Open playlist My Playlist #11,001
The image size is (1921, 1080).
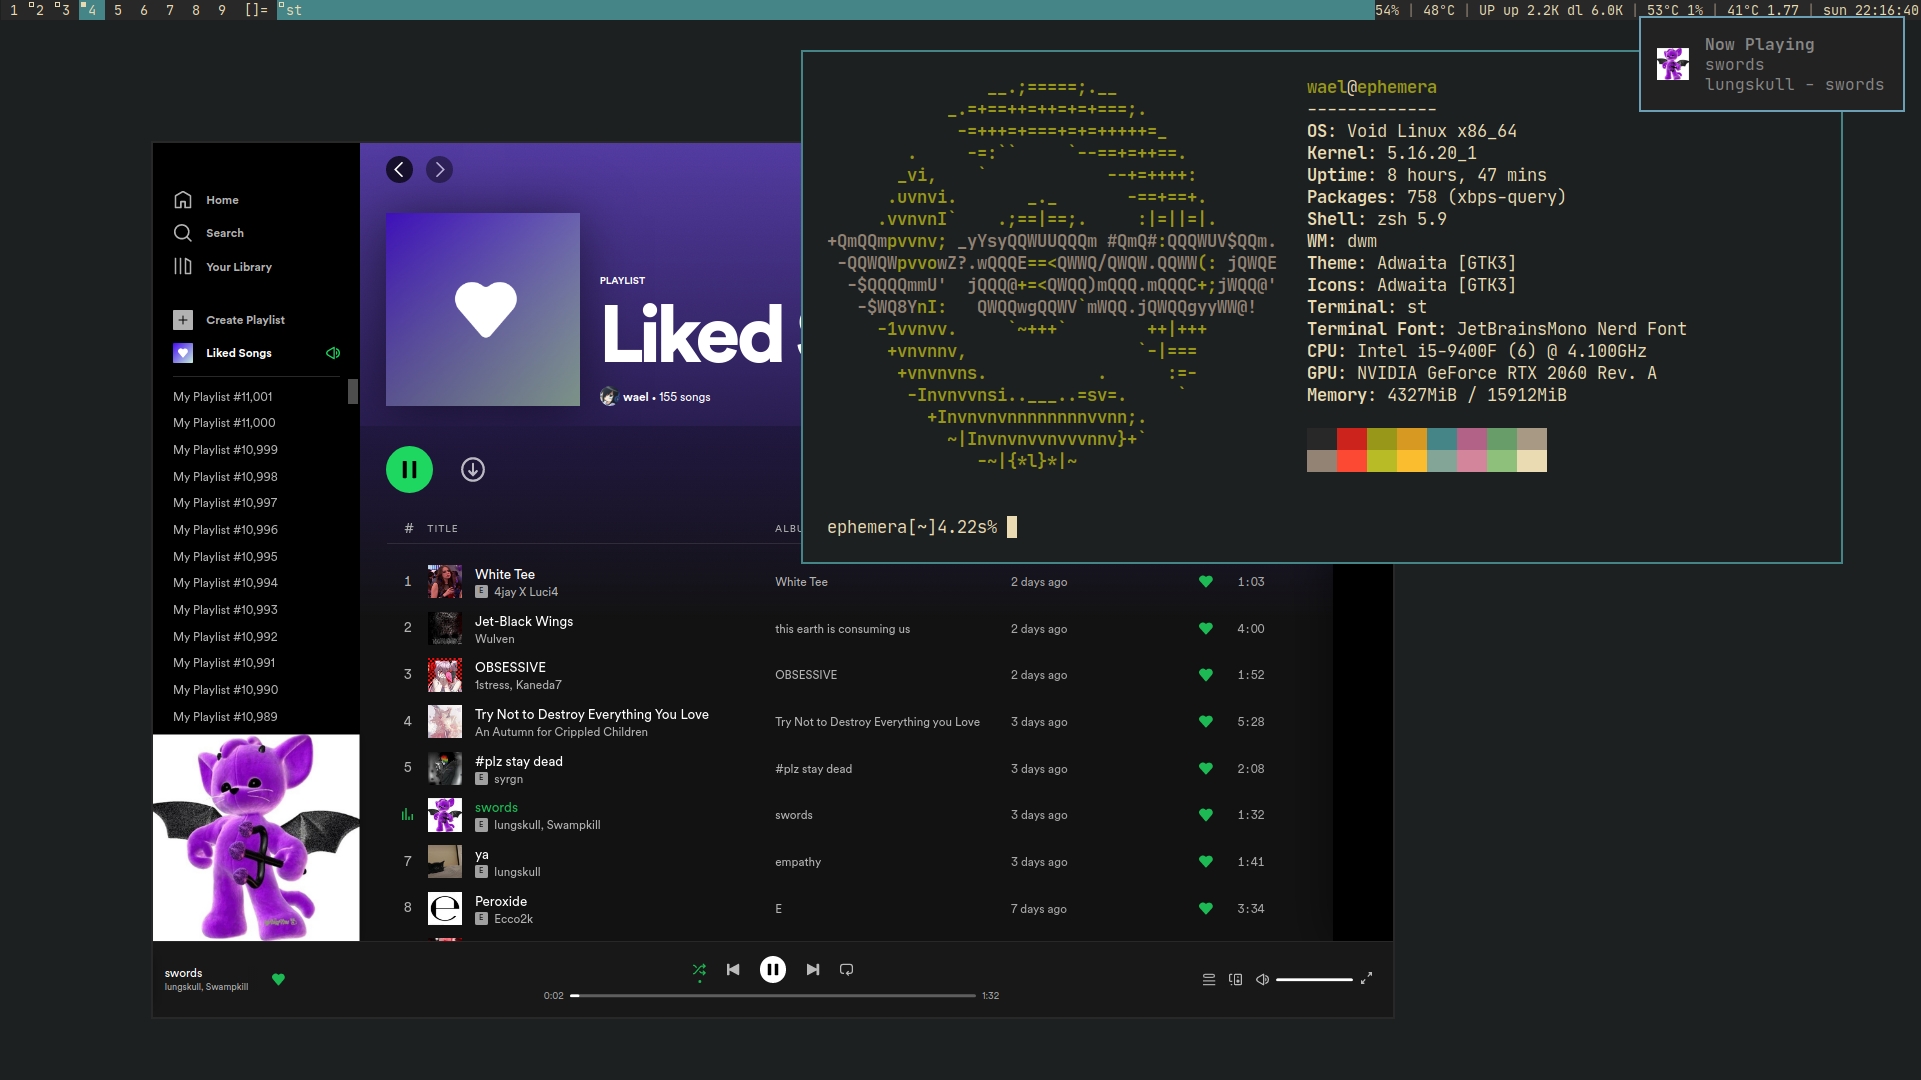click(x=222, y=397)
